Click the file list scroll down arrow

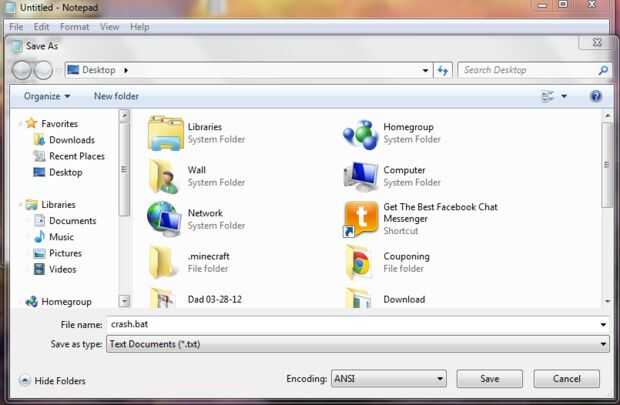[x=607, y=301]
